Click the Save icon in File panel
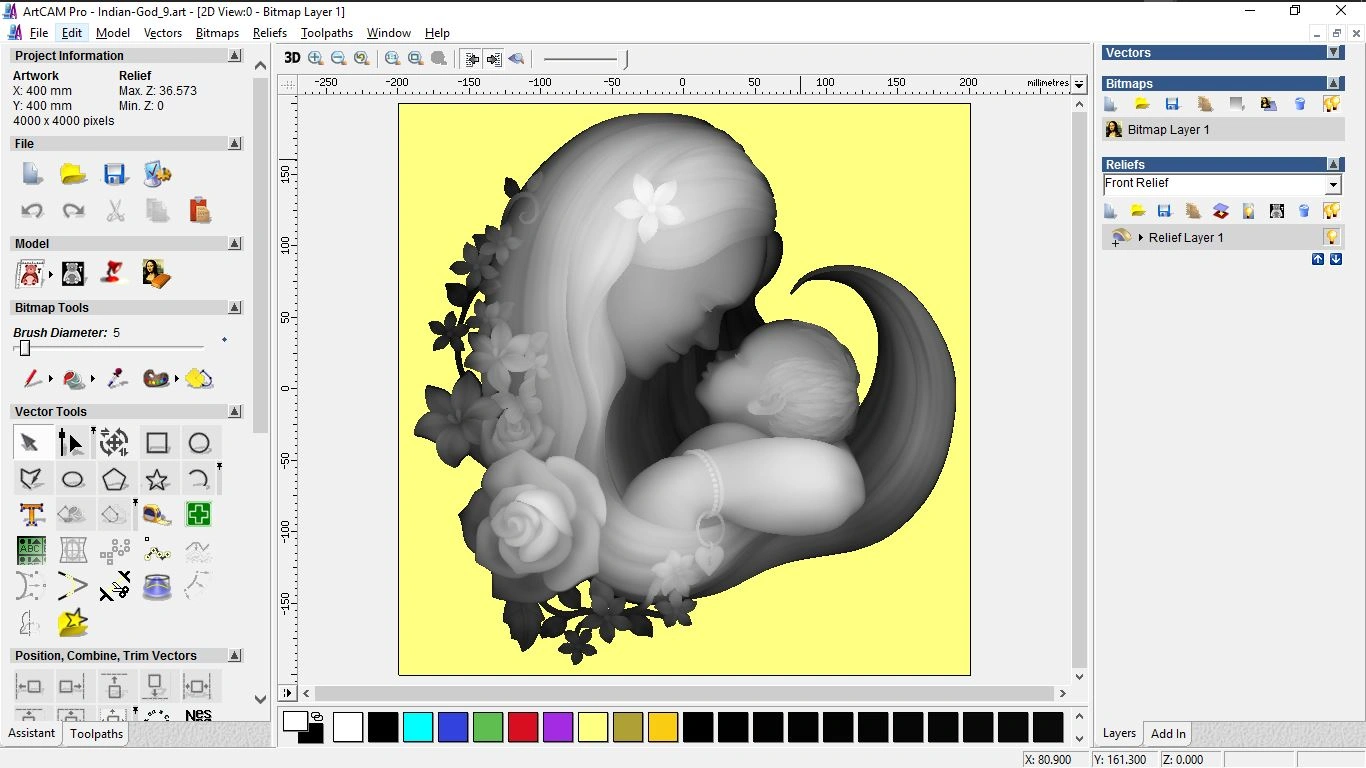Image resolution: width=1366 pixels, height=768 pixels. [115, 174]
